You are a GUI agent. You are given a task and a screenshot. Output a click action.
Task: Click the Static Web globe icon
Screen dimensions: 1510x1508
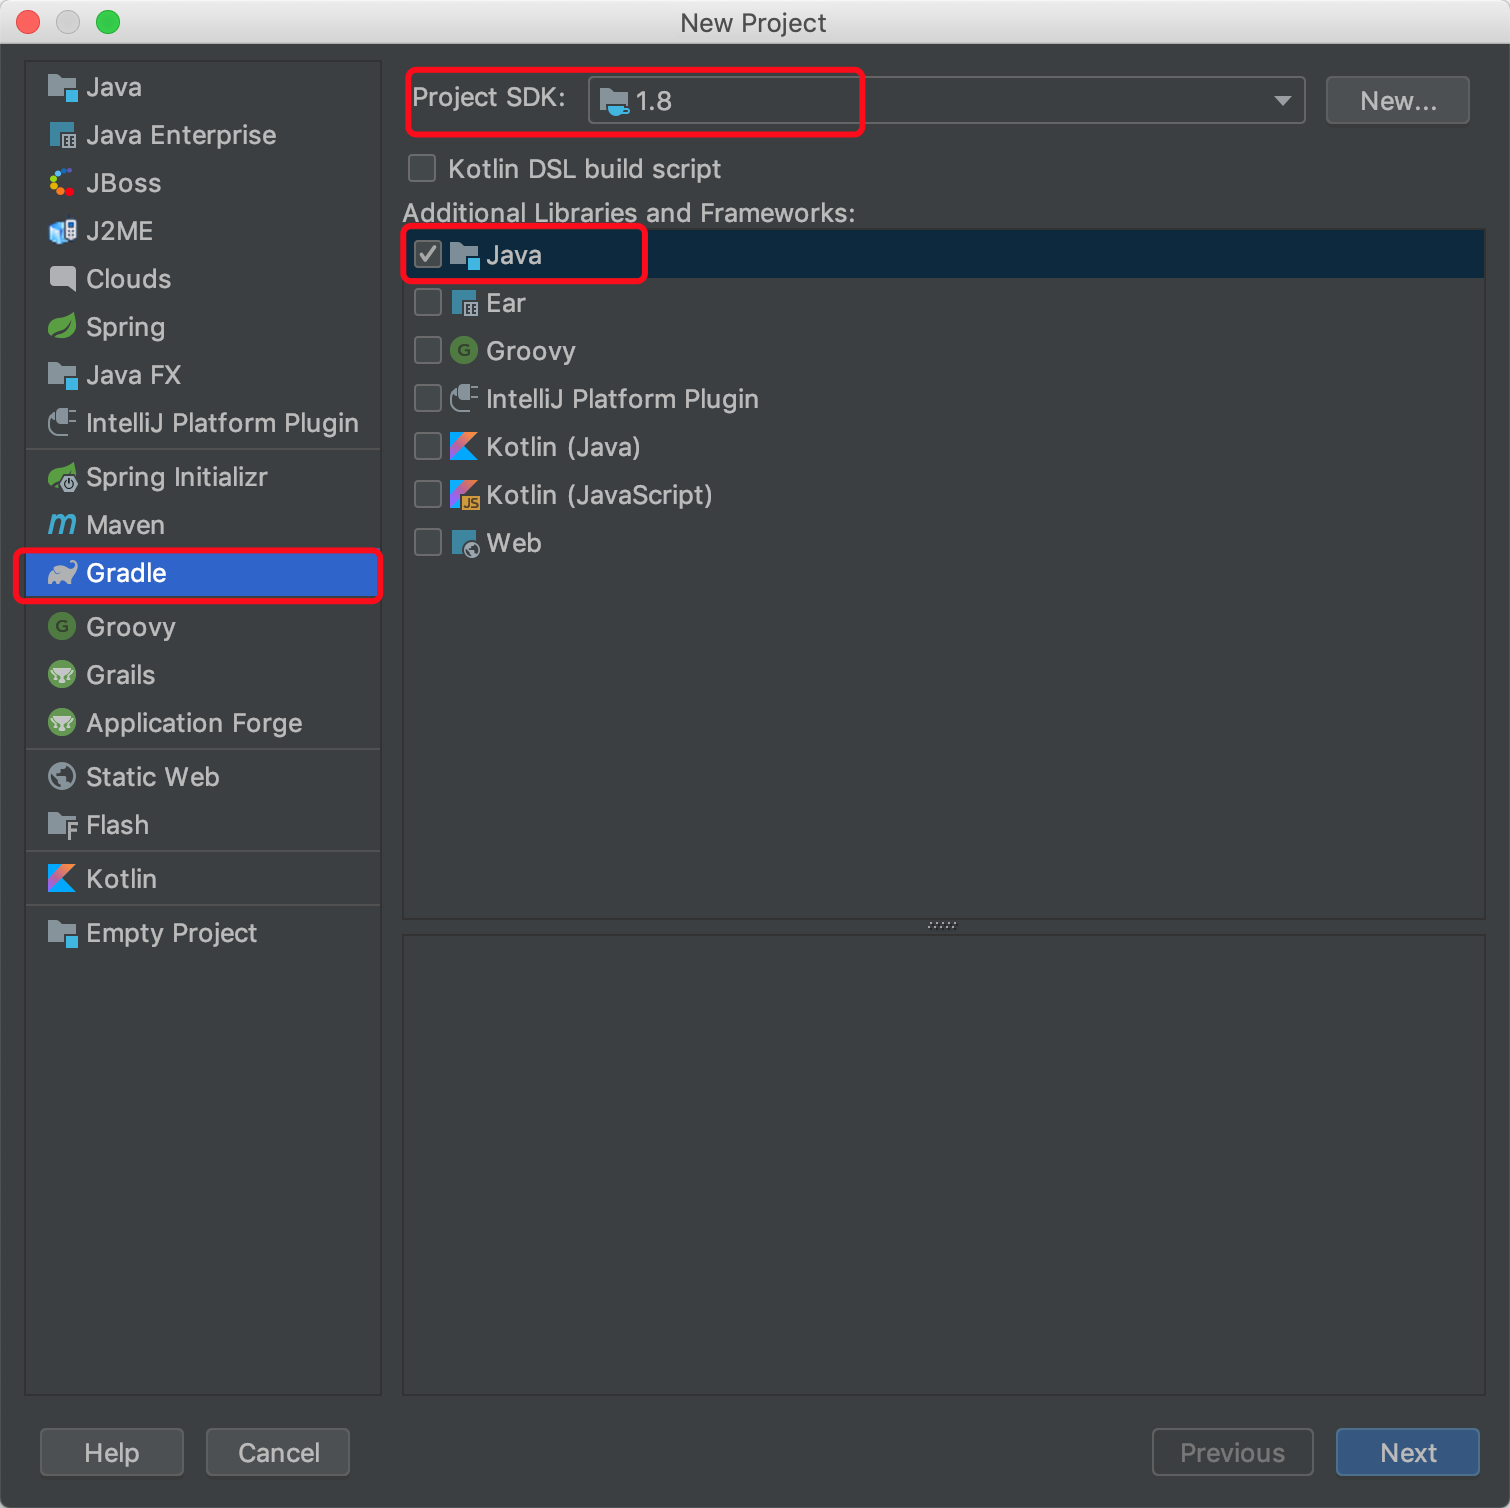click(x=62, y=777)
